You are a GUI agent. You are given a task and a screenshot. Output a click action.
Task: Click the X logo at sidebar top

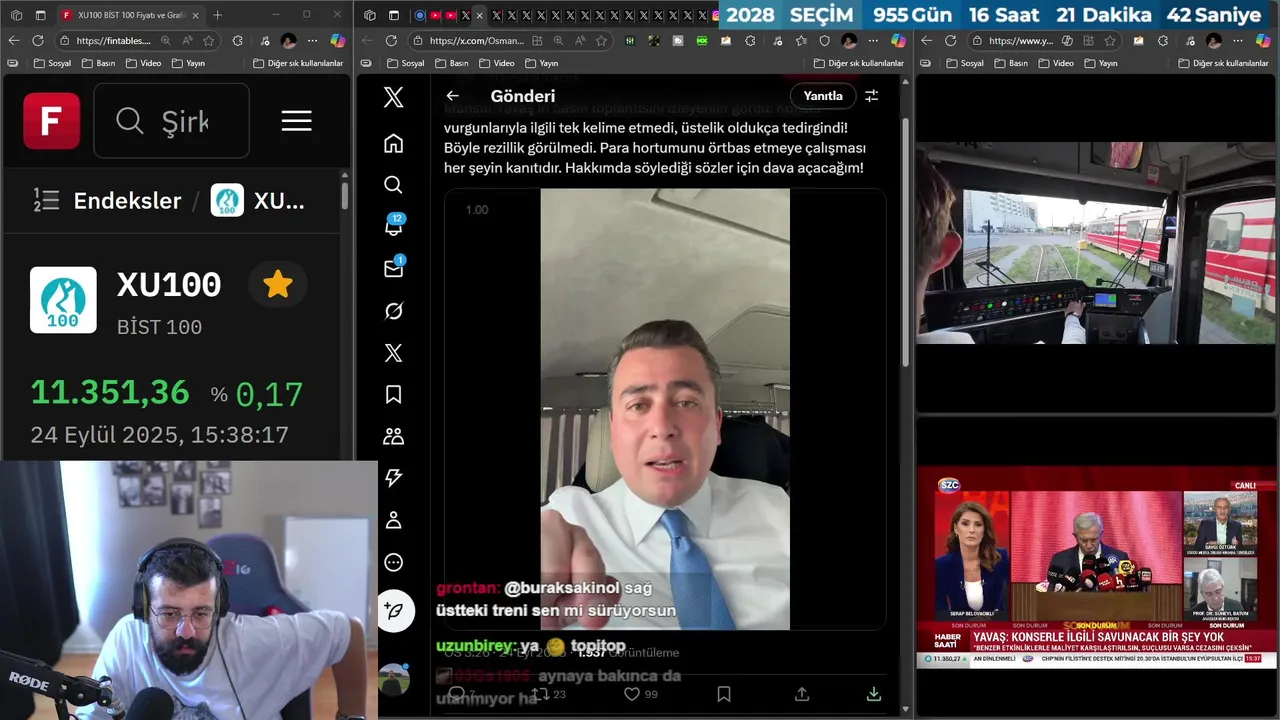pyautogui.click(x=393, y=97)
